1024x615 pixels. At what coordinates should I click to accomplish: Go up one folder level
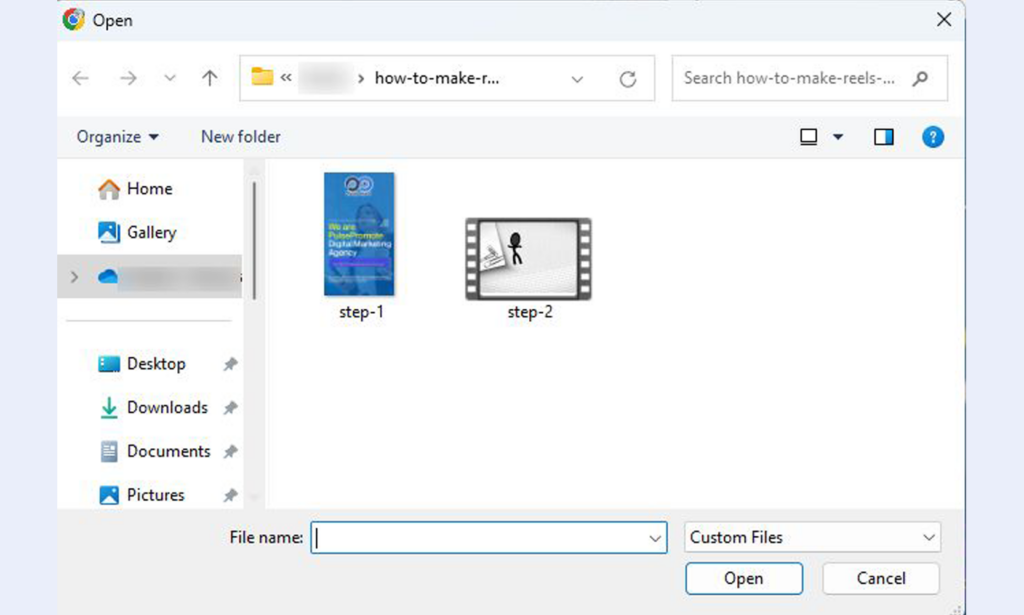[209, 79]
